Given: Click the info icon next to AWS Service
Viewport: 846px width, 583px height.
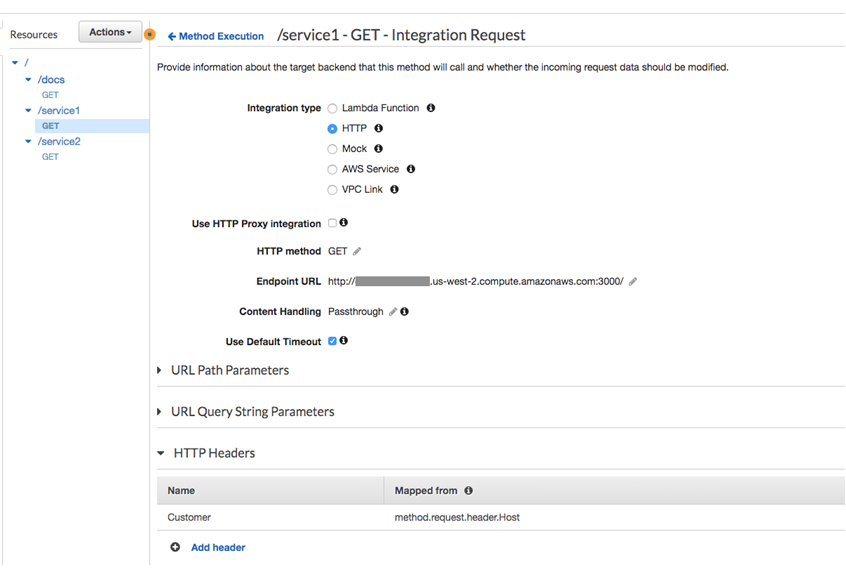Looking at the screenshot, I should coord(411,169).
